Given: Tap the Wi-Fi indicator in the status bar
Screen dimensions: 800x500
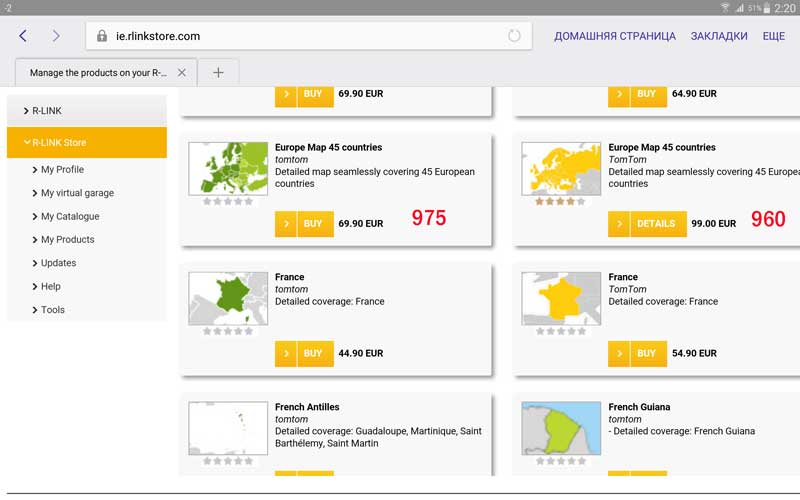Looking at the screenshot, I should (x=725, y=8).
